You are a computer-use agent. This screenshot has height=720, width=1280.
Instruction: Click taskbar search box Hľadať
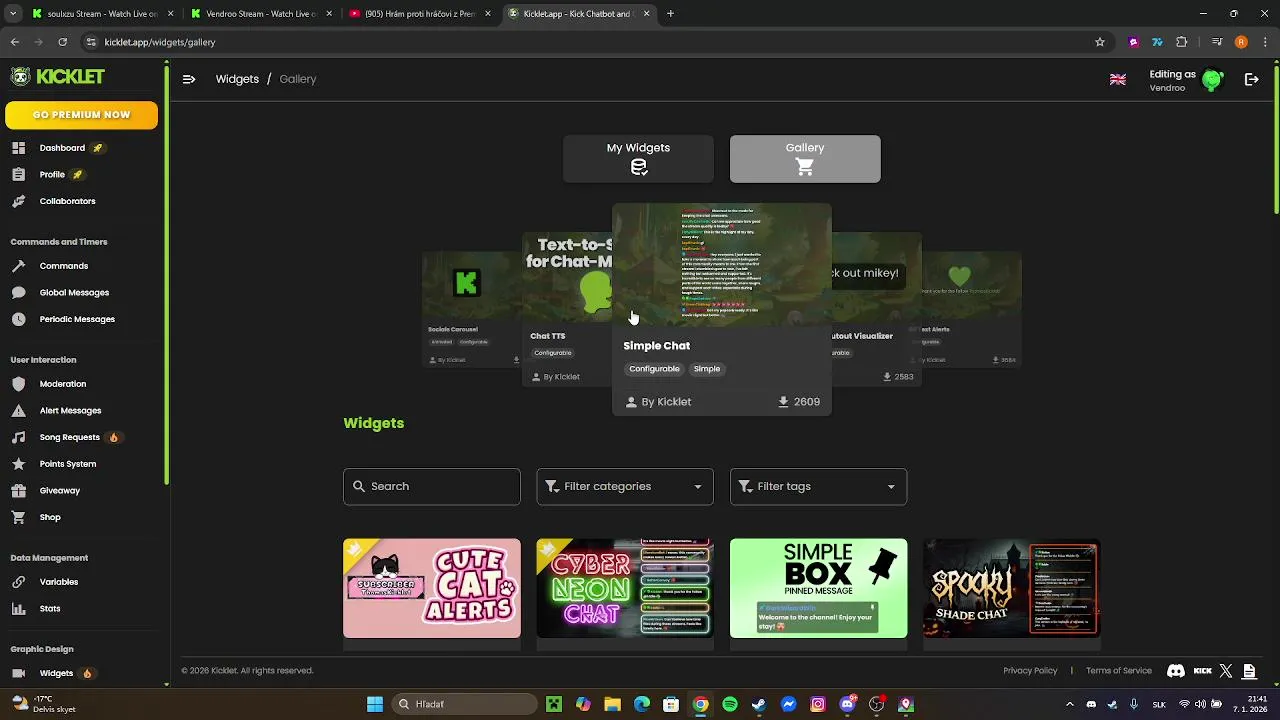(463, 704)
